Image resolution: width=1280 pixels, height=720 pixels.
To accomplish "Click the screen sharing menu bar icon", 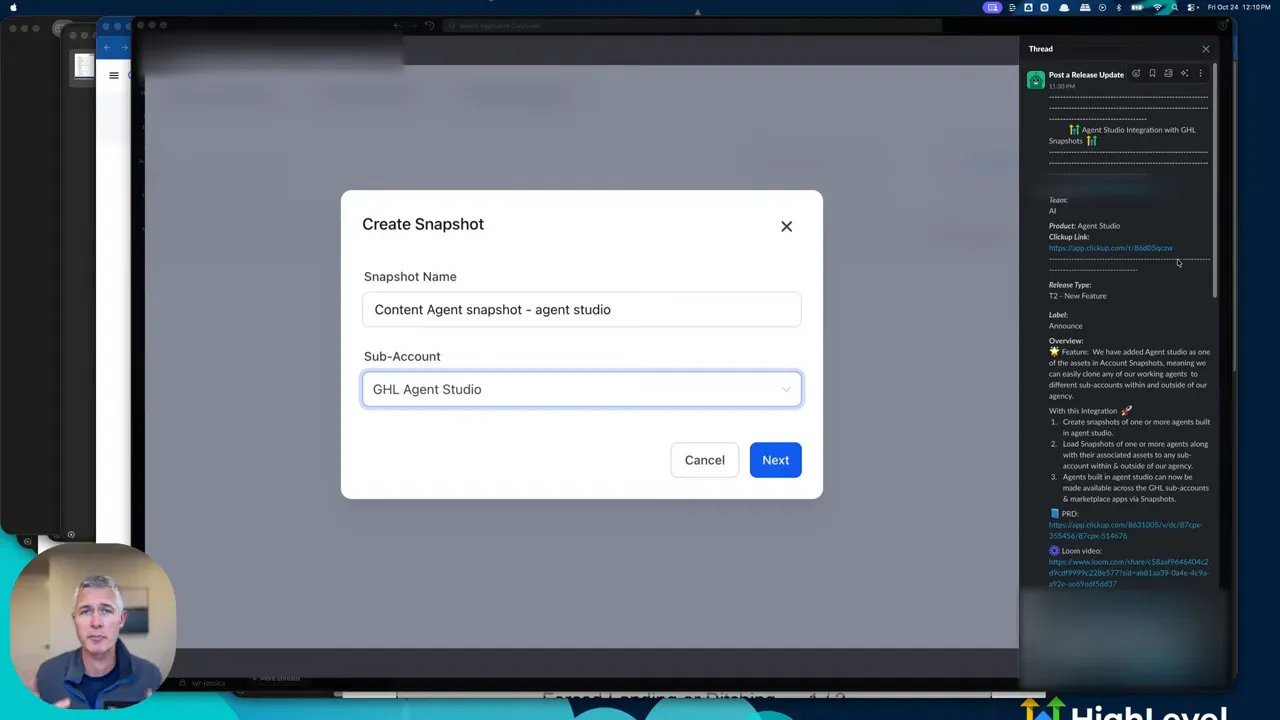I will point(993,8).
